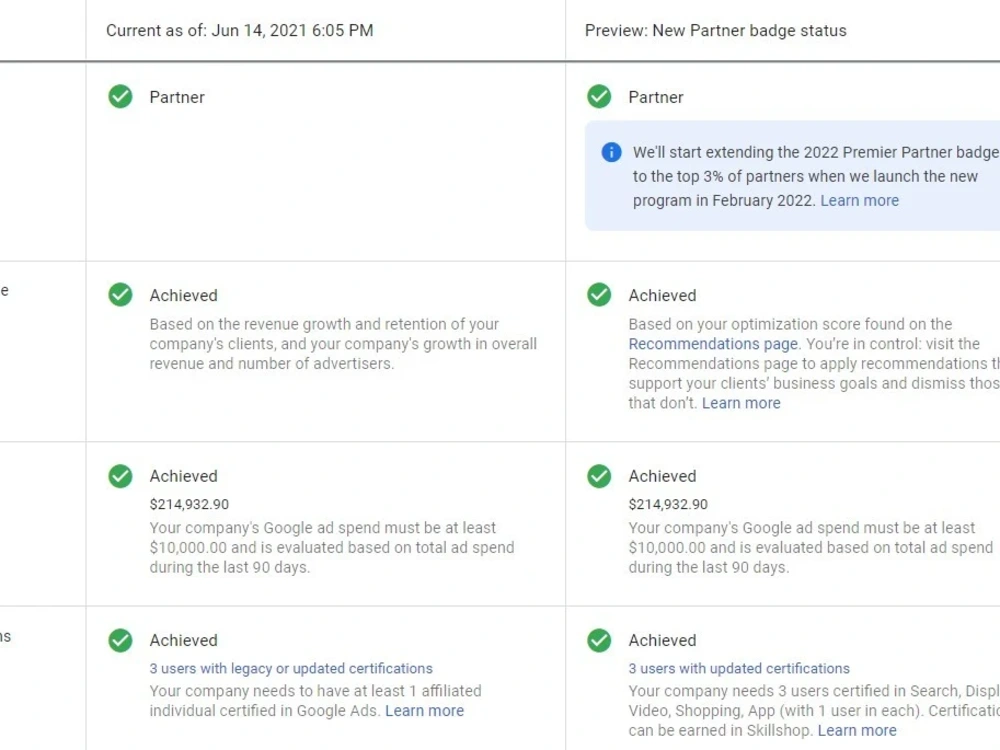Open Learn more link in Premier Partner badge notice

tap(859, 200)
